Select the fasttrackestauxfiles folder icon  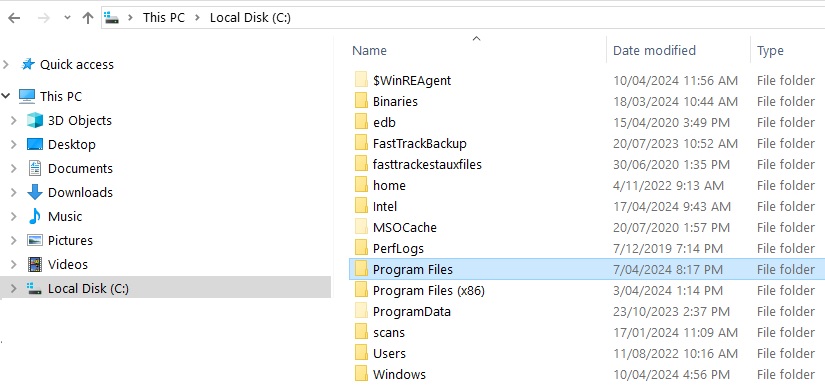pyautogui.click(x=361, y=164)
